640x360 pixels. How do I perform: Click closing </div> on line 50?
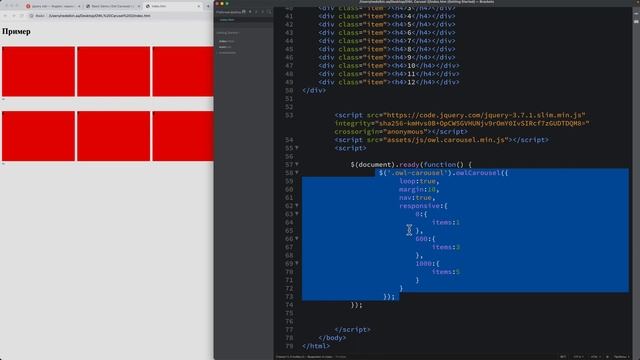tap(314, 90)
